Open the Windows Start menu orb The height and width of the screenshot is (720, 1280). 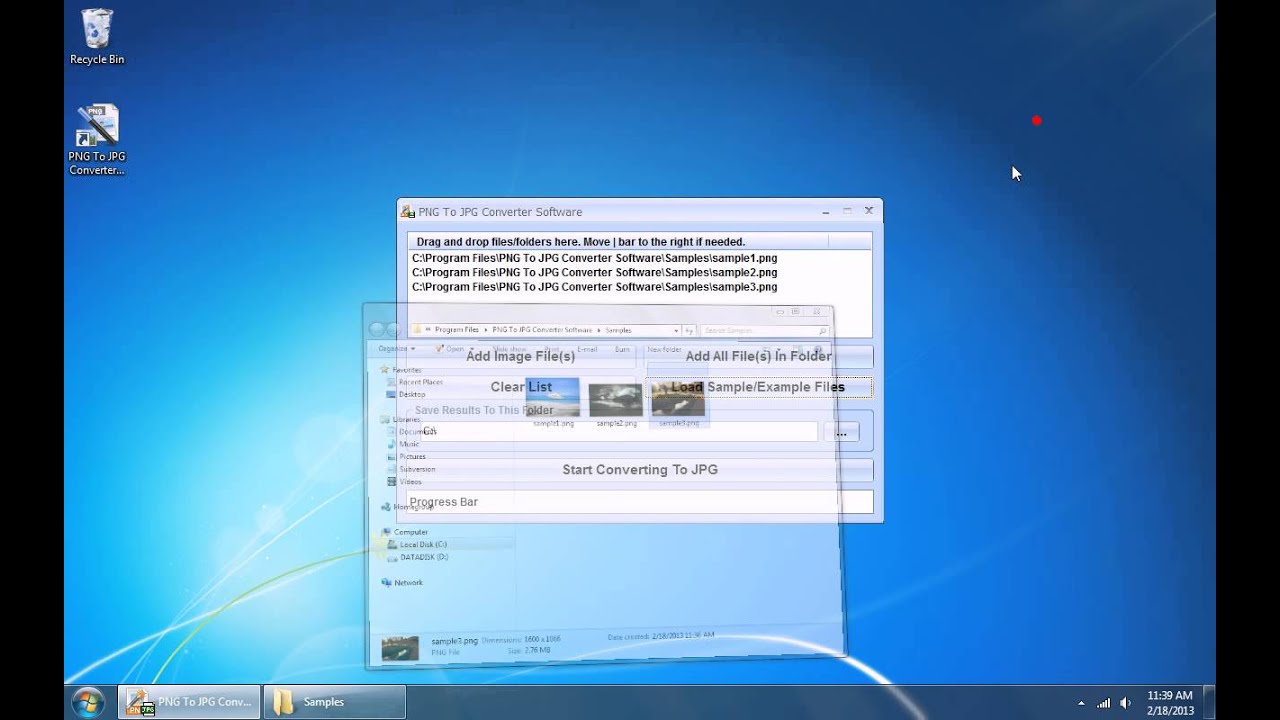[88, 702]
